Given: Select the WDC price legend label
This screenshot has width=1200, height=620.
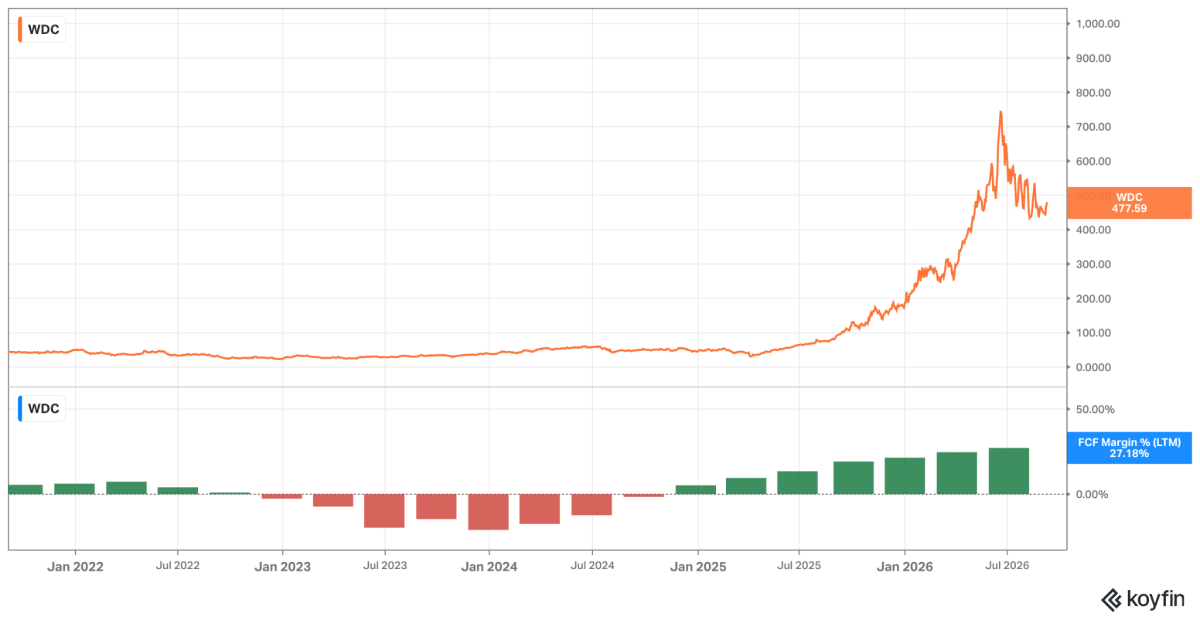Looking at the screenshot, I should 44,29.
